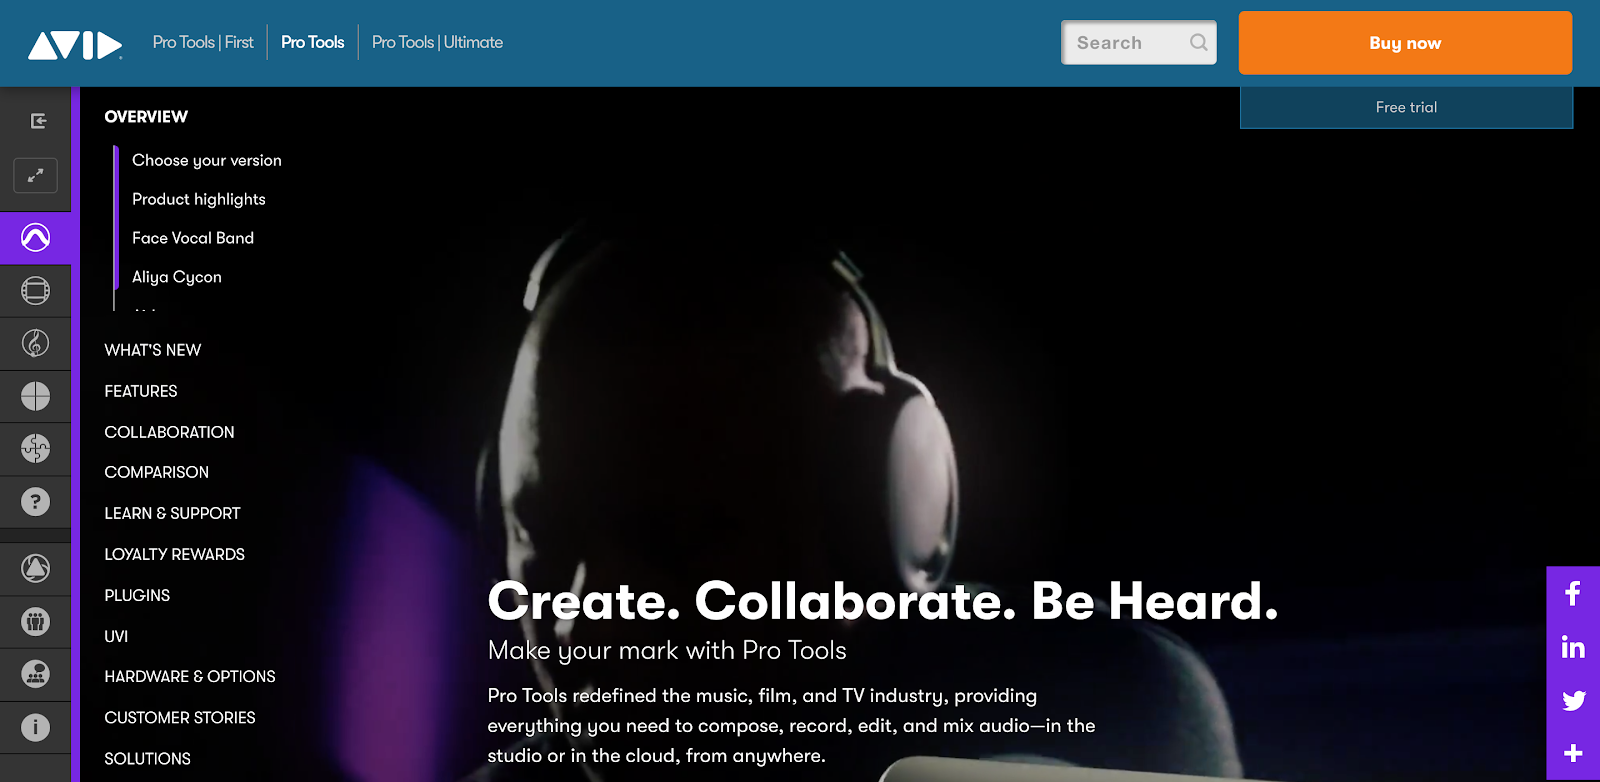Click the puzzle piece sidebar icon

35,449
